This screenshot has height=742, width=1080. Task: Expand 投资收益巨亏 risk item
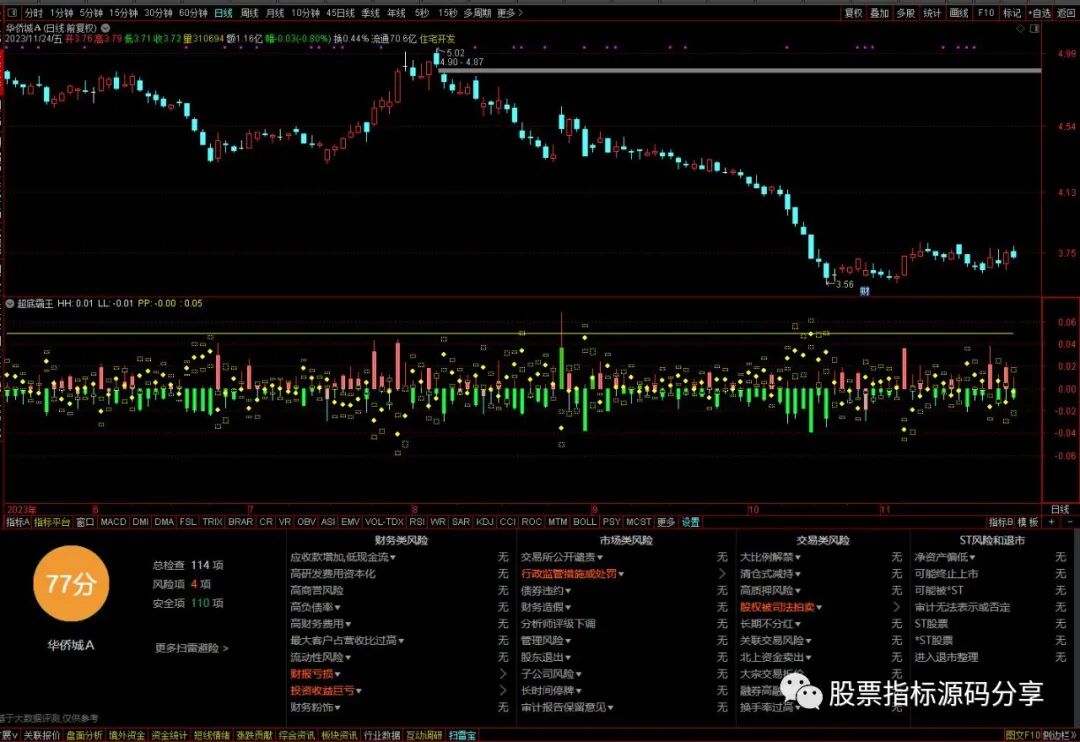pyautogui.click(x=326, y=690)
